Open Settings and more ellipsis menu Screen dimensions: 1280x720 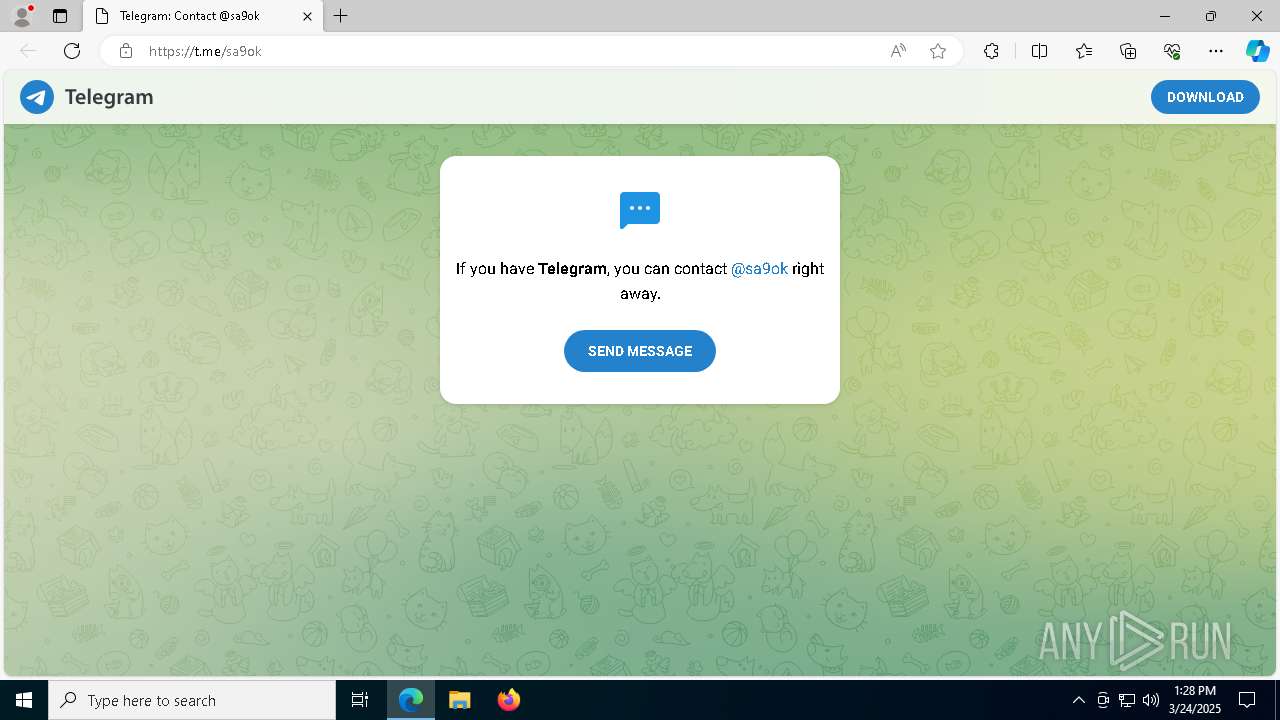click(1216, 51)
